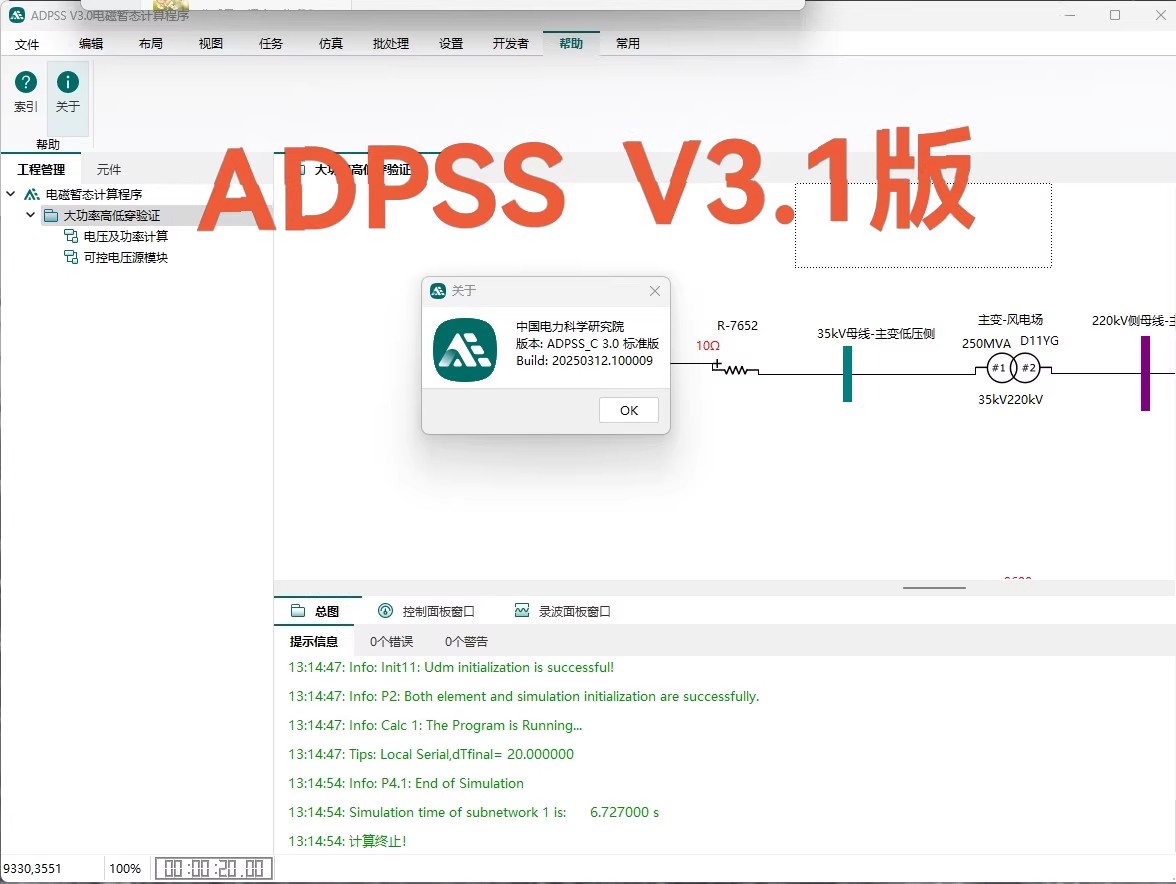Show the 提示信息 message tab

click(314, 641)
